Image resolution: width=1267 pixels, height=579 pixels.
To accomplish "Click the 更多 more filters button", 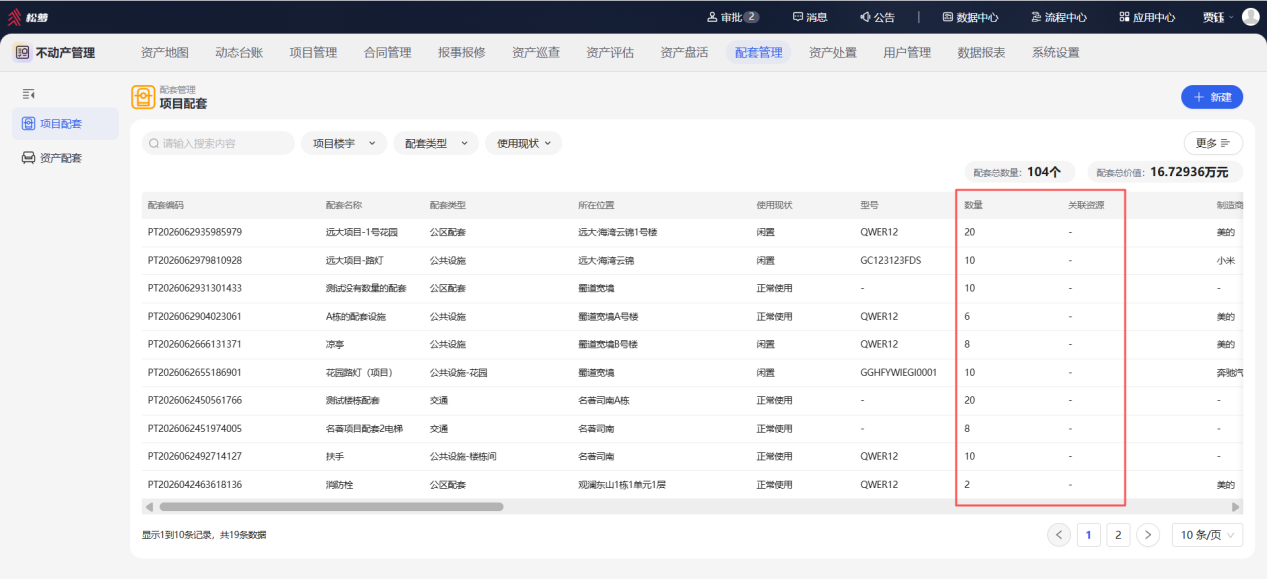I will 1213,143.
